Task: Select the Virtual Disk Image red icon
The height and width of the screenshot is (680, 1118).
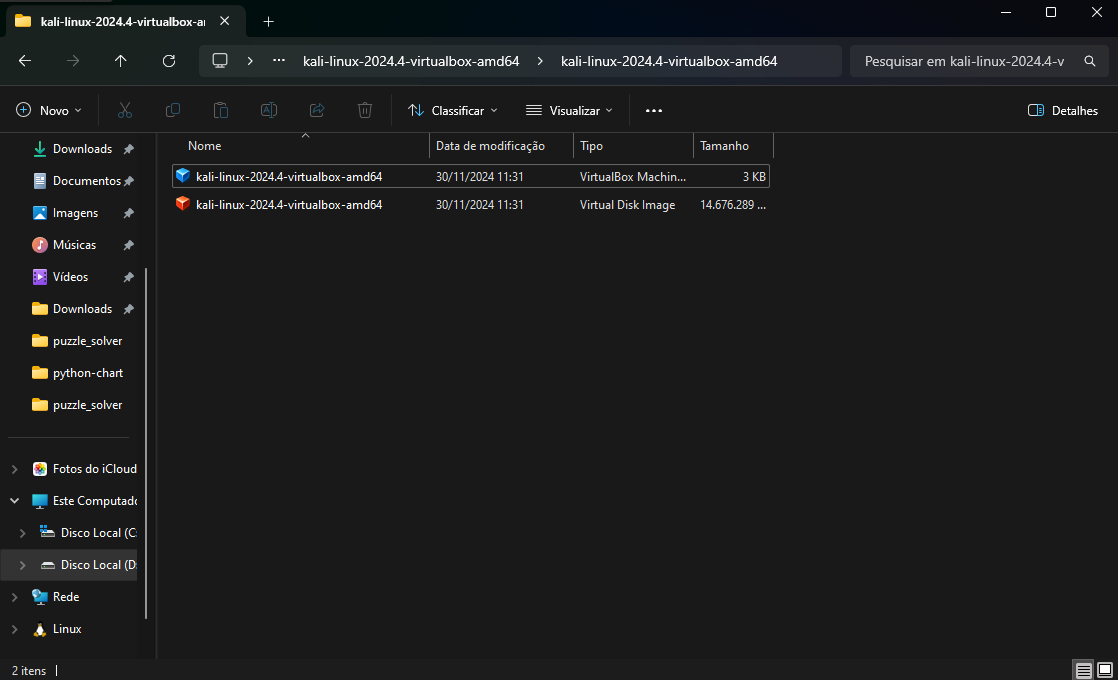Action: click(183, 204)
